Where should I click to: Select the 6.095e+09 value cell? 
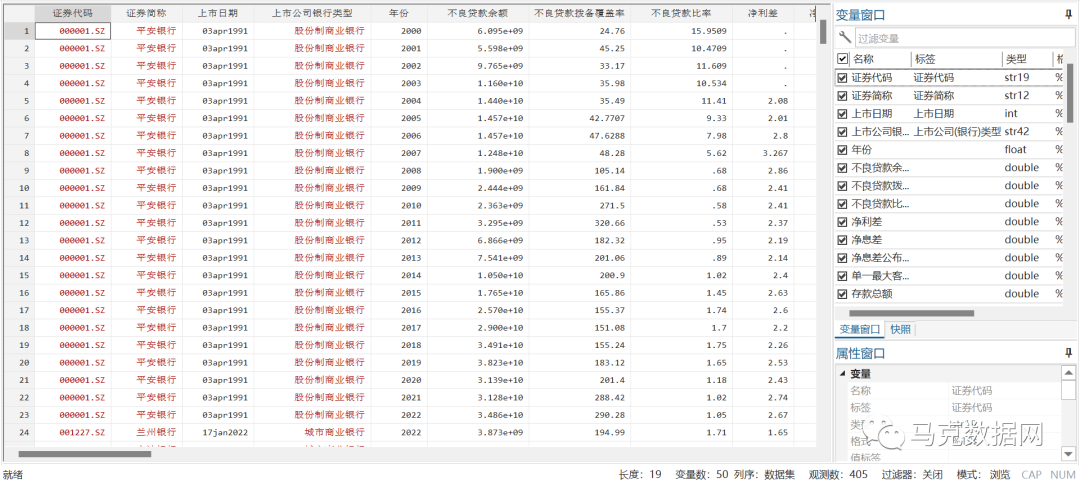(478, 31)
